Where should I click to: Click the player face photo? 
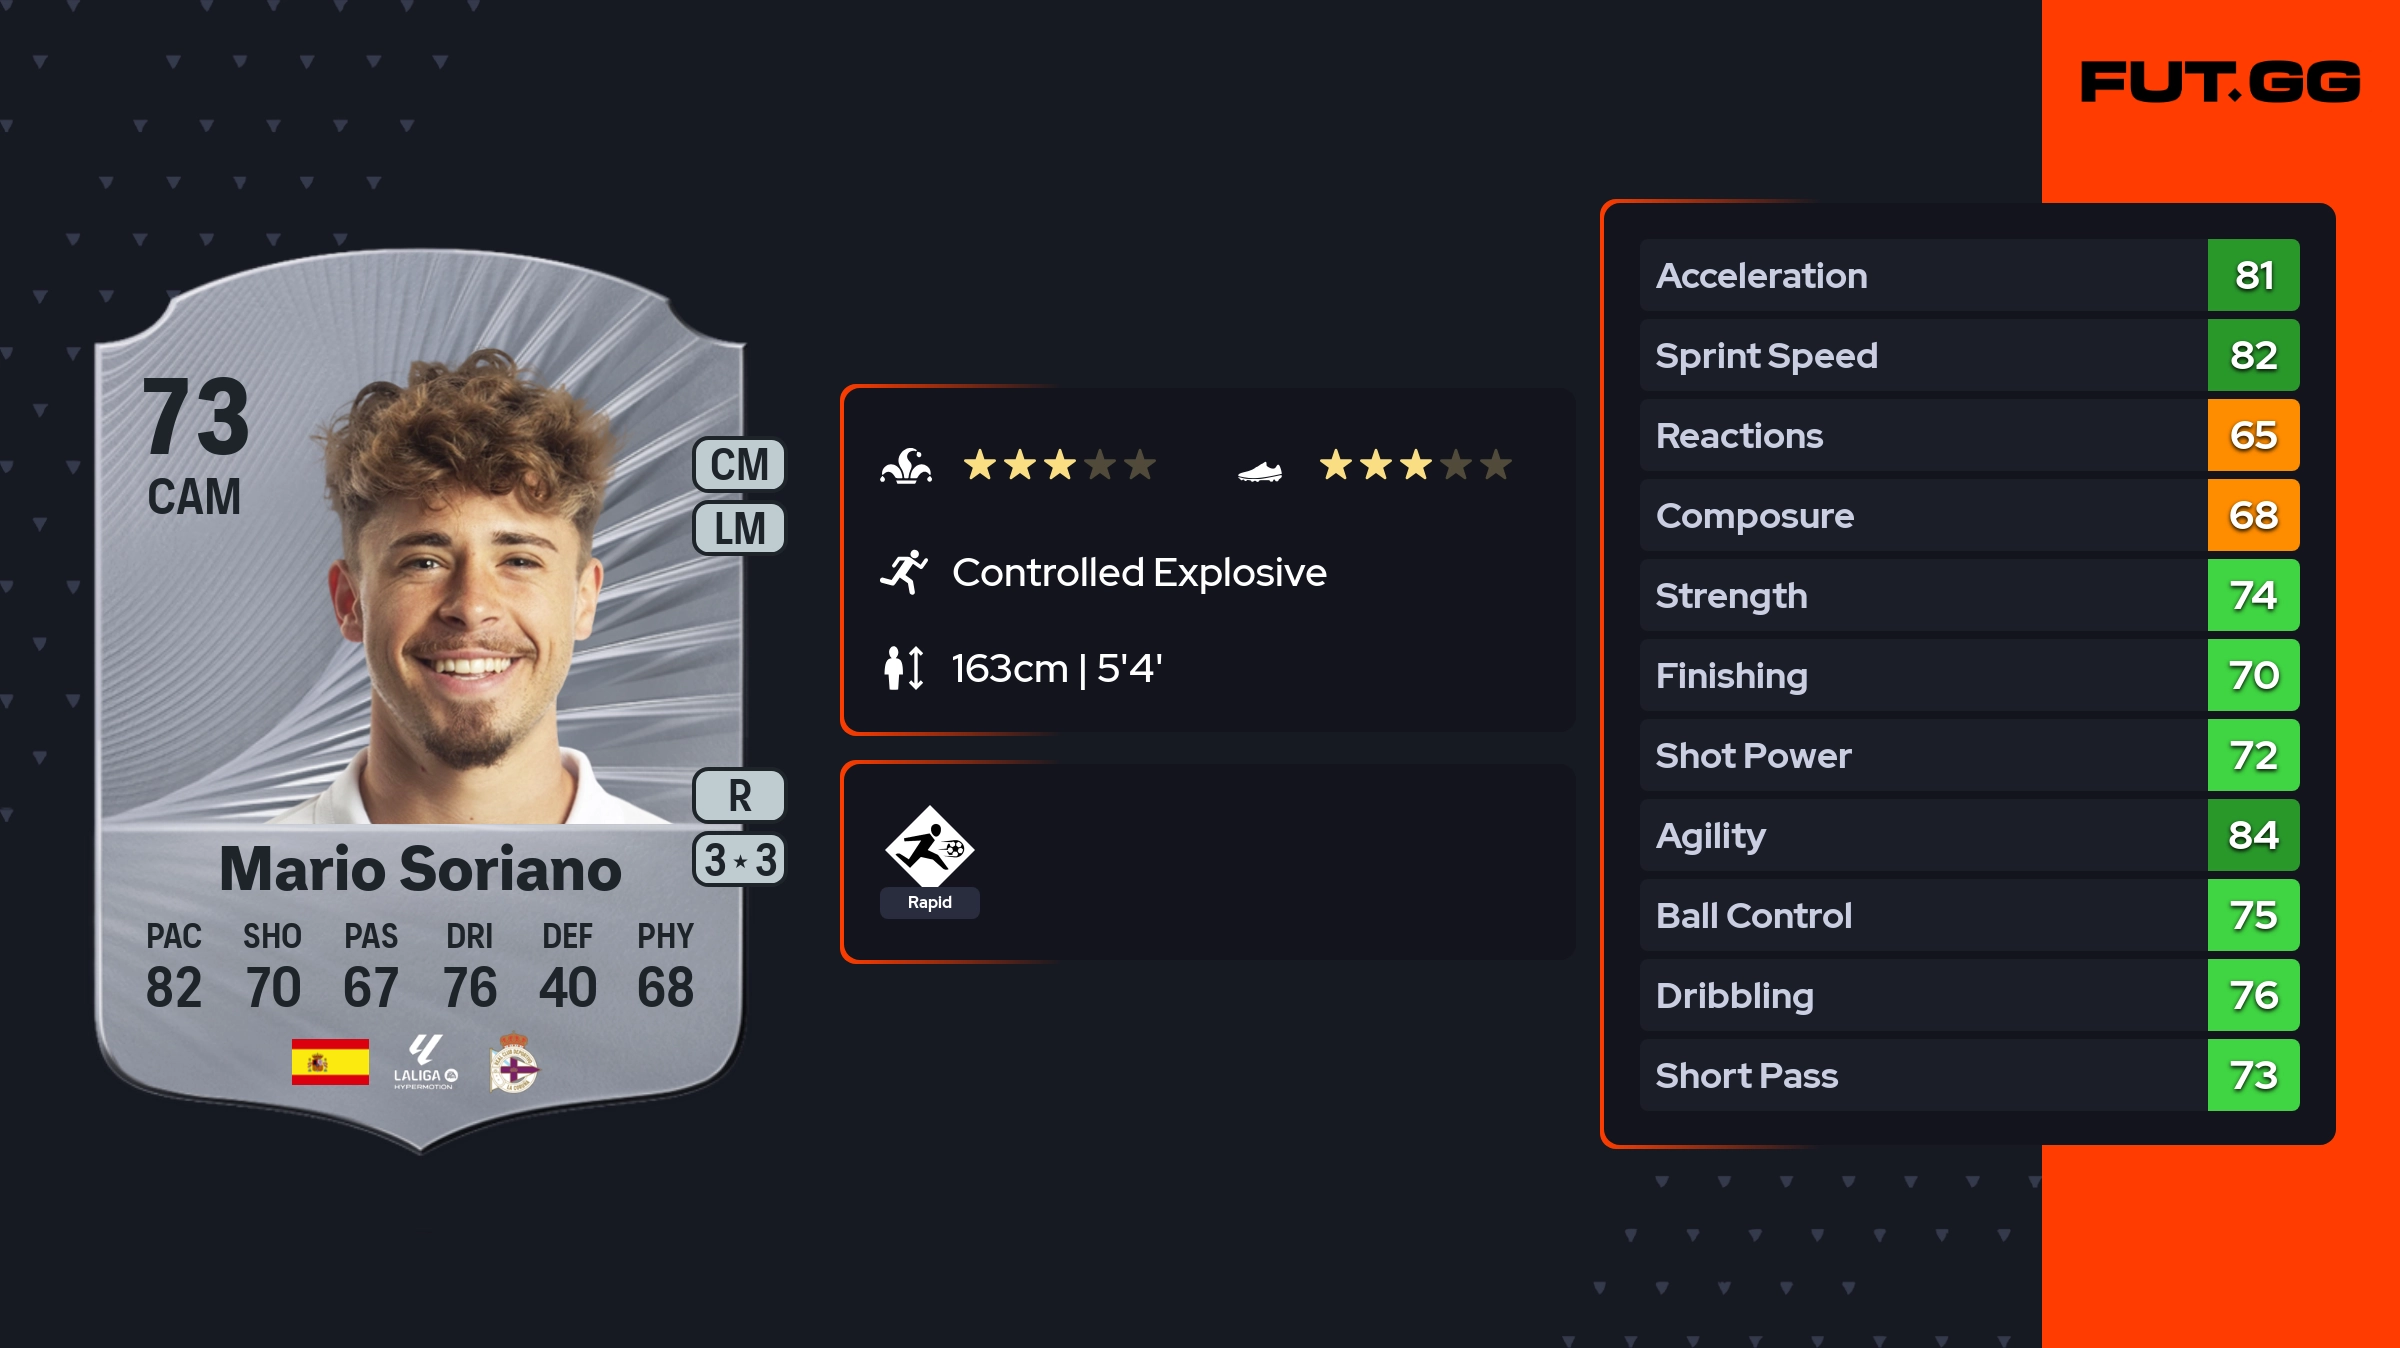(470, 600)
